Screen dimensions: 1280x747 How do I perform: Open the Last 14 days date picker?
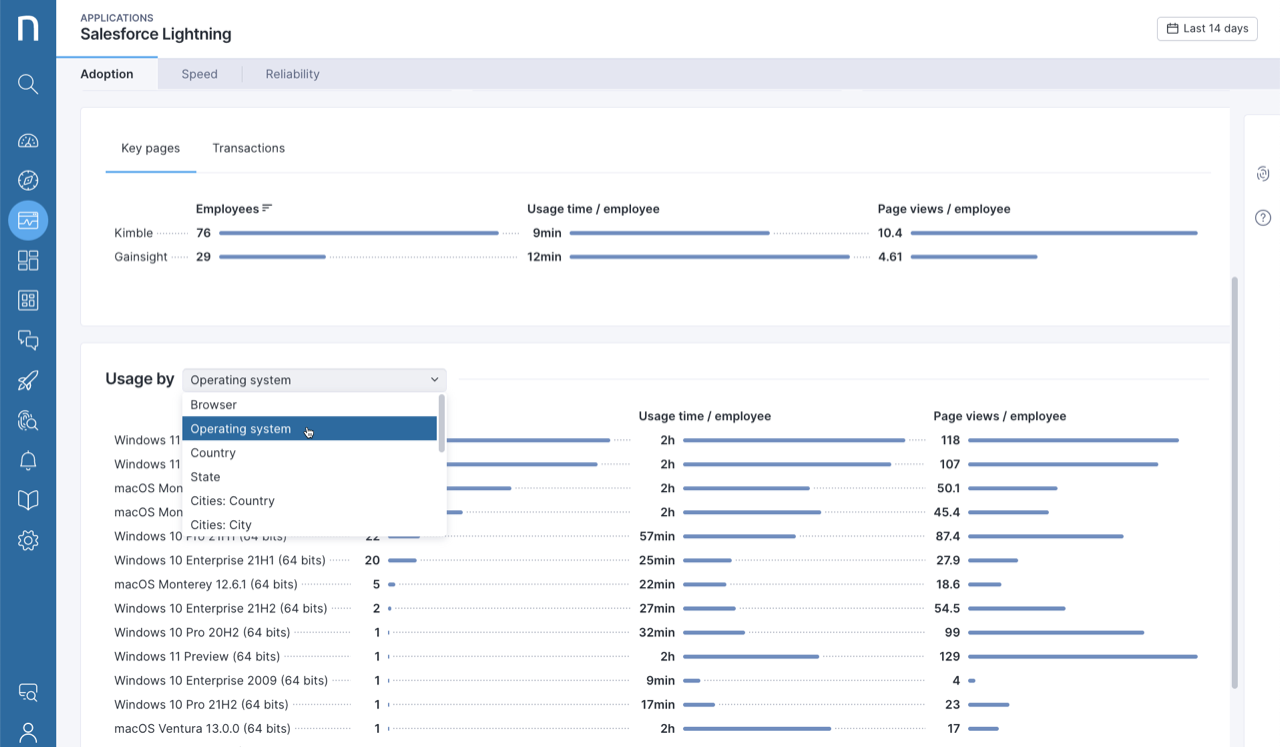pos(1207,29)
